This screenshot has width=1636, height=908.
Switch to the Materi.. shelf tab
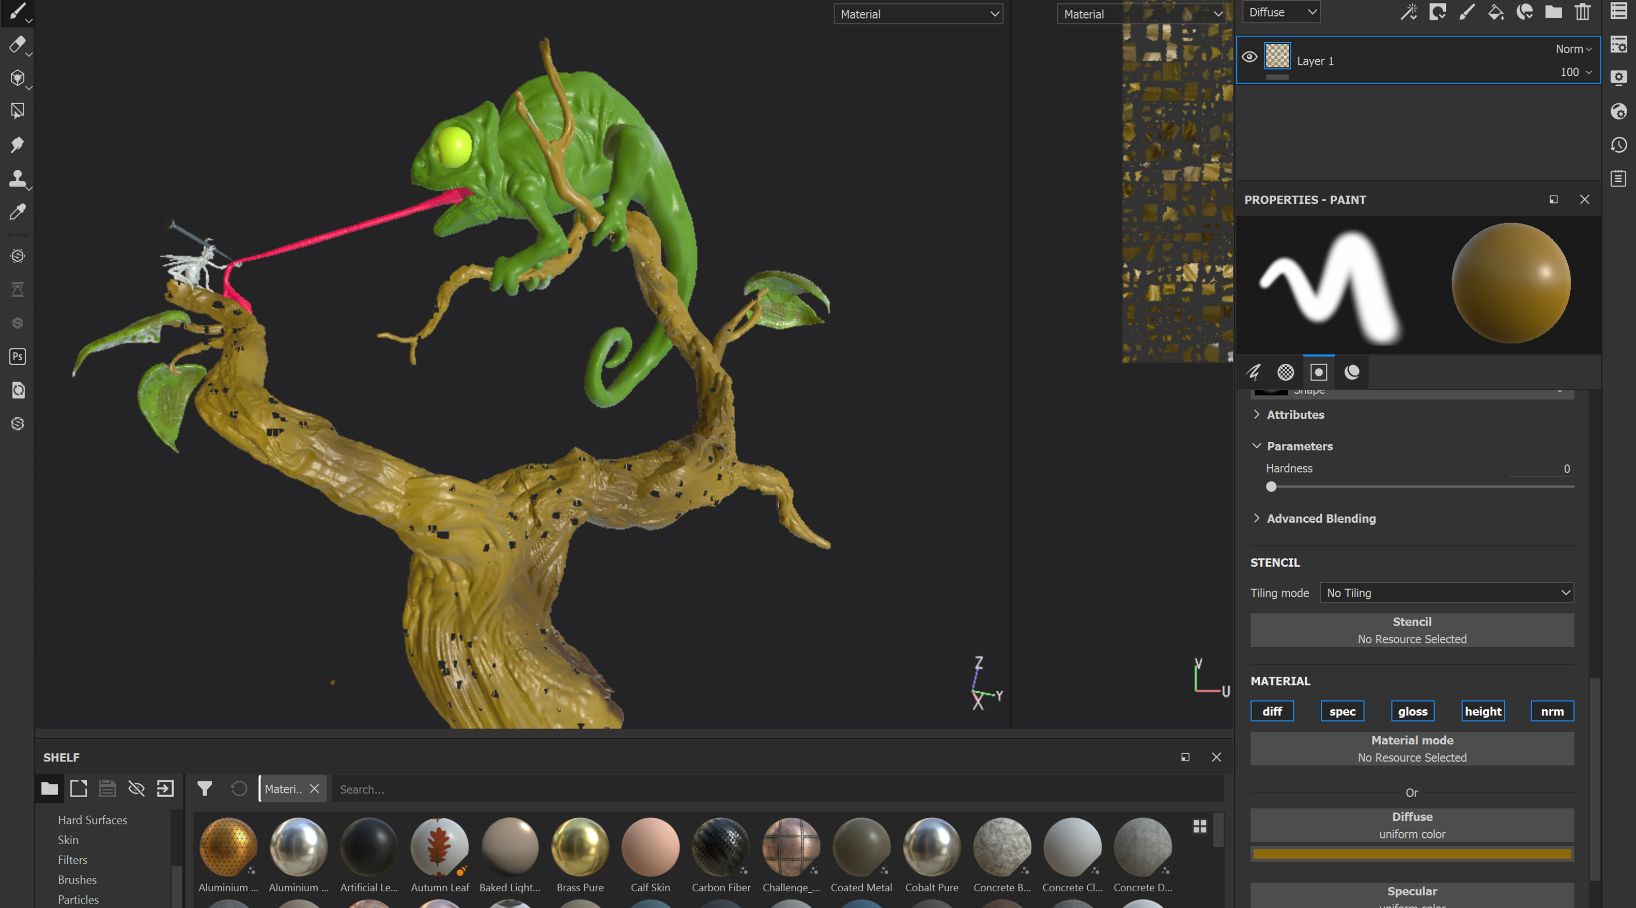pos(283,789)
